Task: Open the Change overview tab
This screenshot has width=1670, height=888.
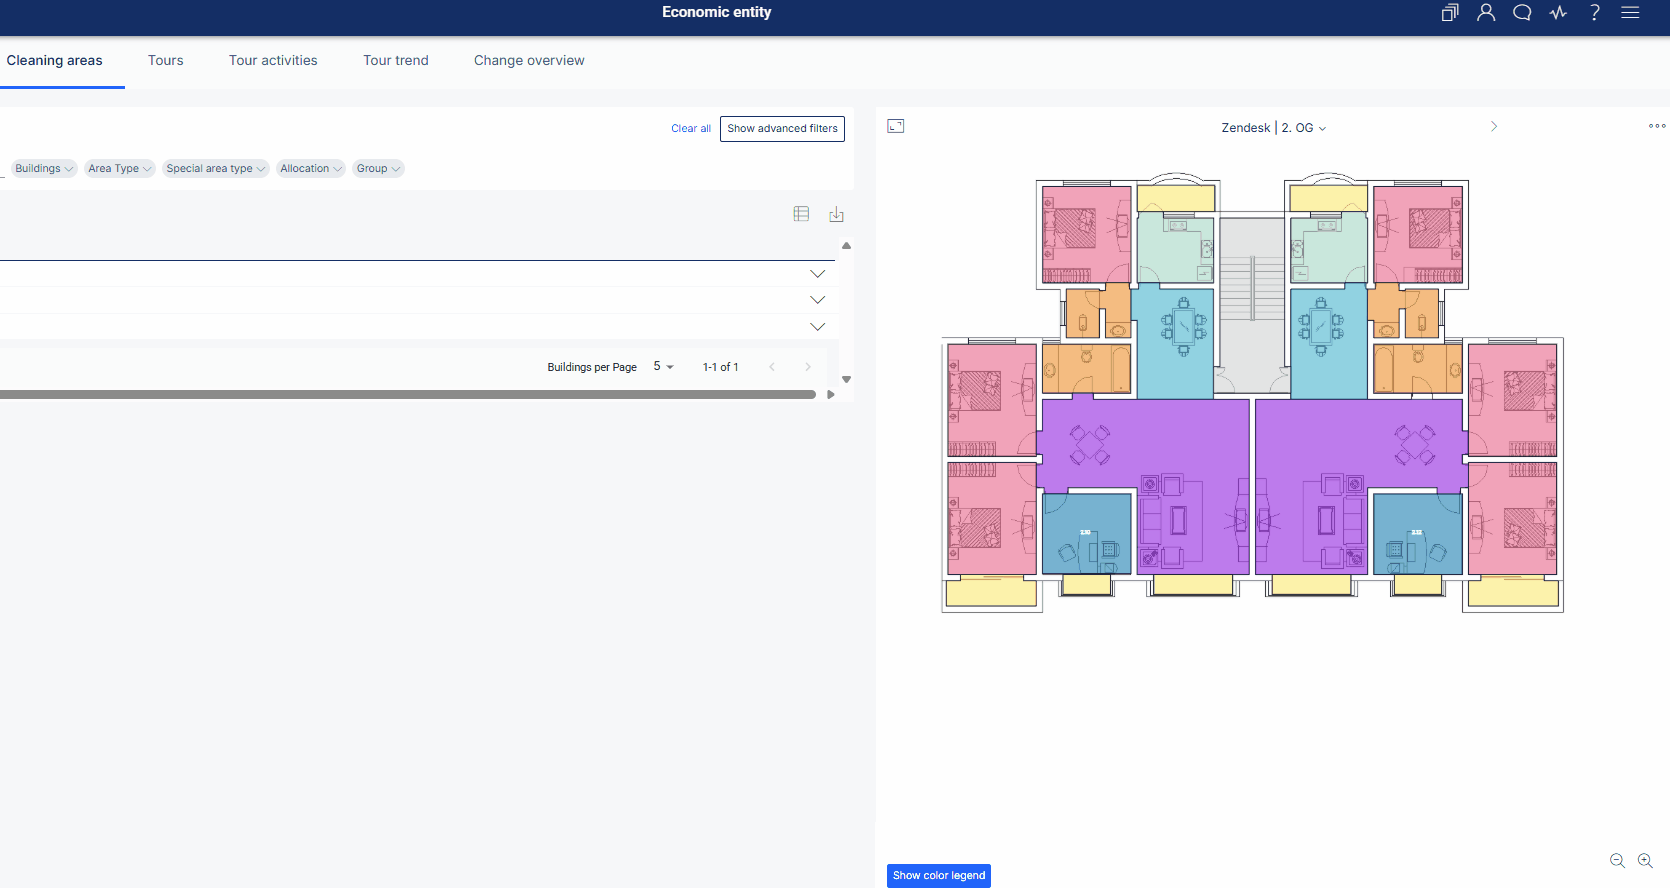Action: (x=529, y=61)
